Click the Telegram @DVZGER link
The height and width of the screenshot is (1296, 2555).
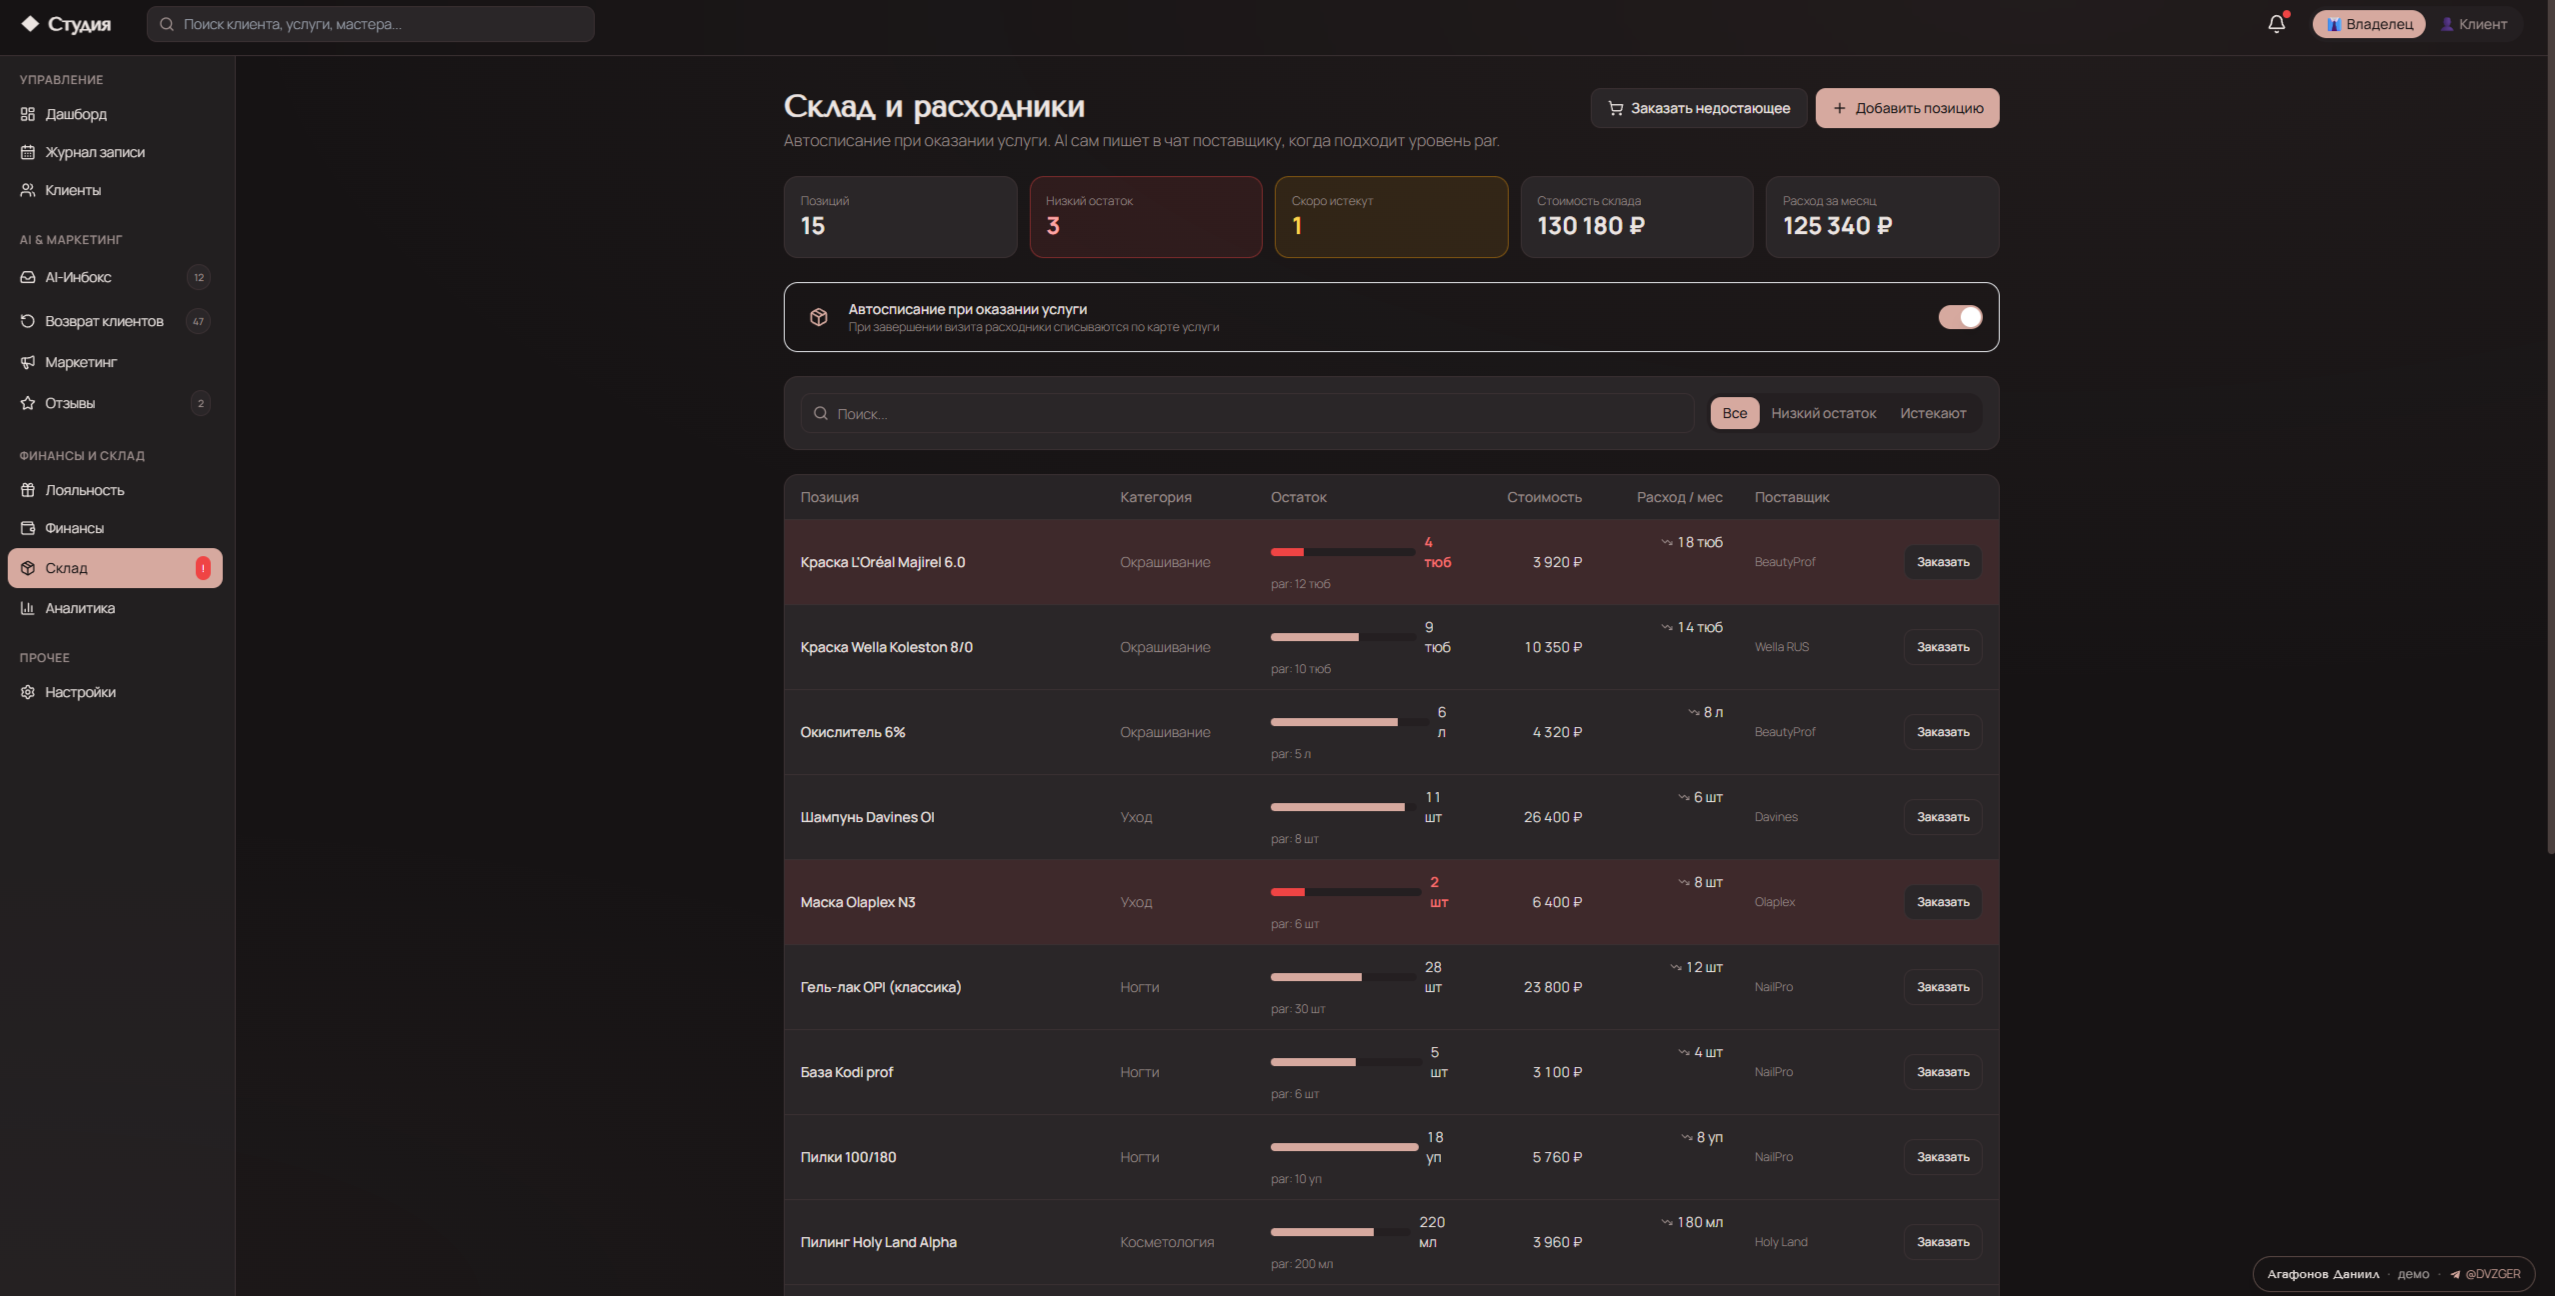pos(2485,1274)
